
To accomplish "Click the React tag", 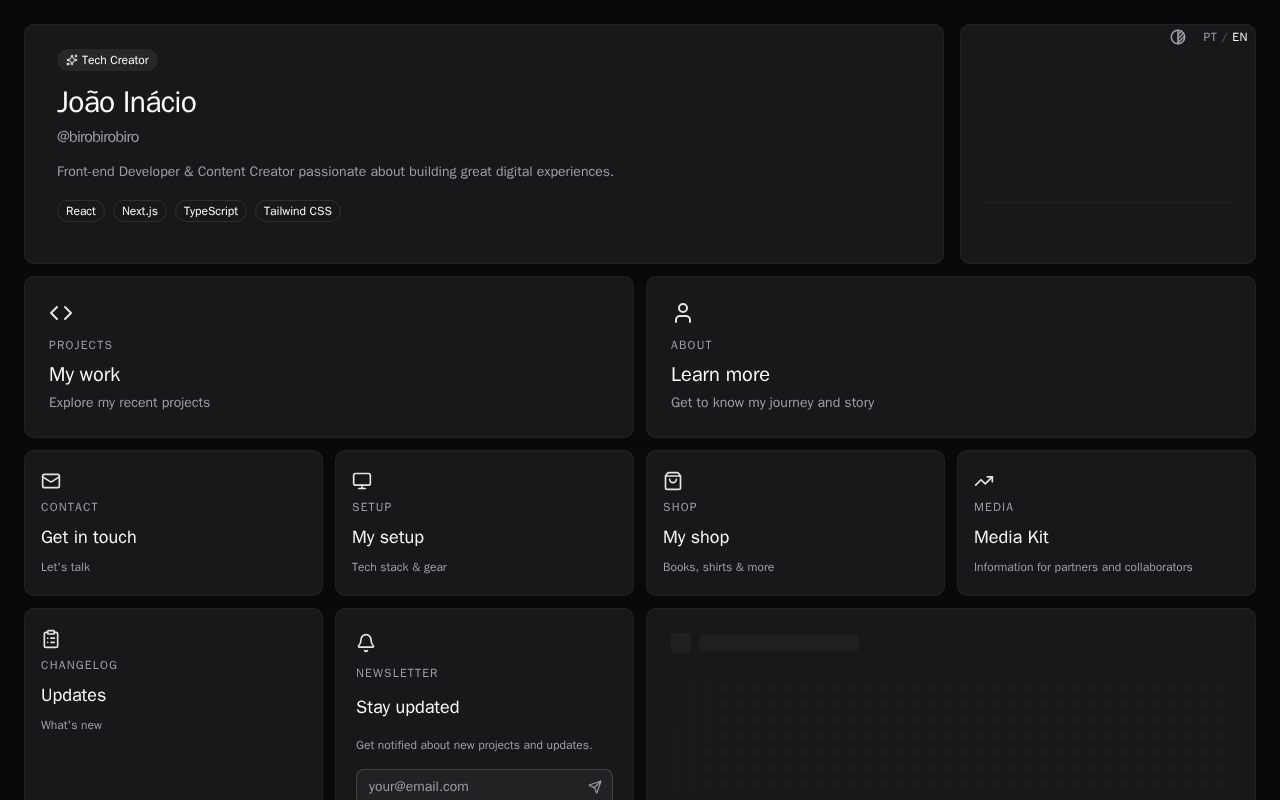I will point(81,211).
